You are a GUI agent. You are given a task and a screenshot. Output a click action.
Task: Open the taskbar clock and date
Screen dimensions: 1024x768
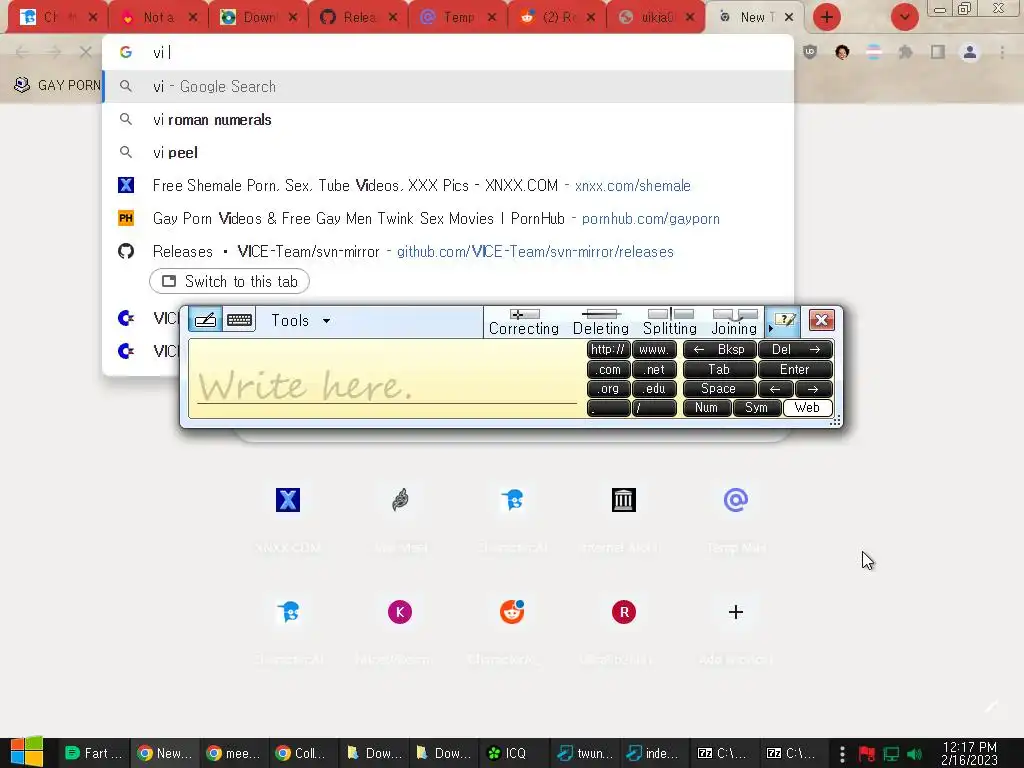(970, 754)
